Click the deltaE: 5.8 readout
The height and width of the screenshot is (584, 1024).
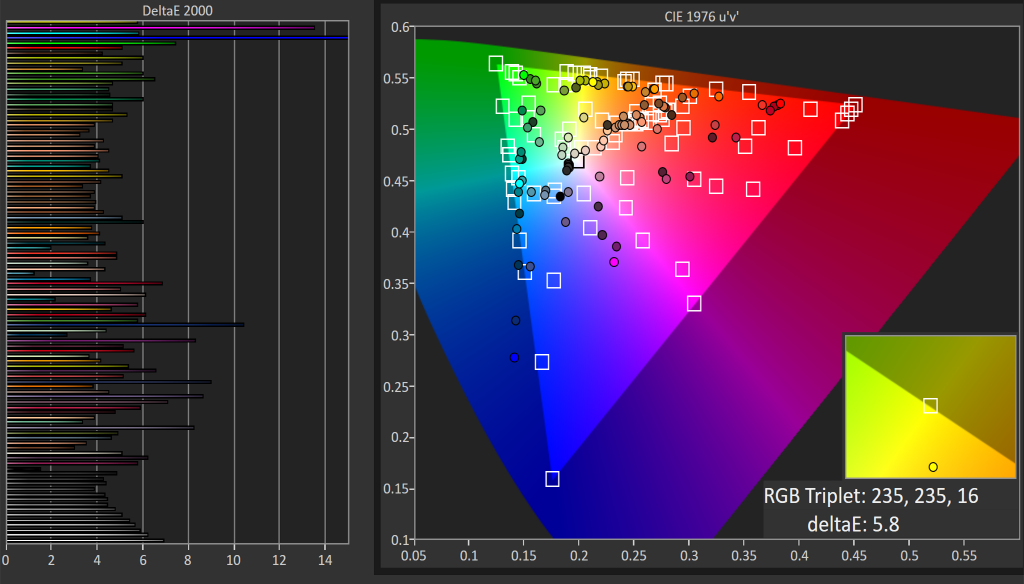point(853,524)
